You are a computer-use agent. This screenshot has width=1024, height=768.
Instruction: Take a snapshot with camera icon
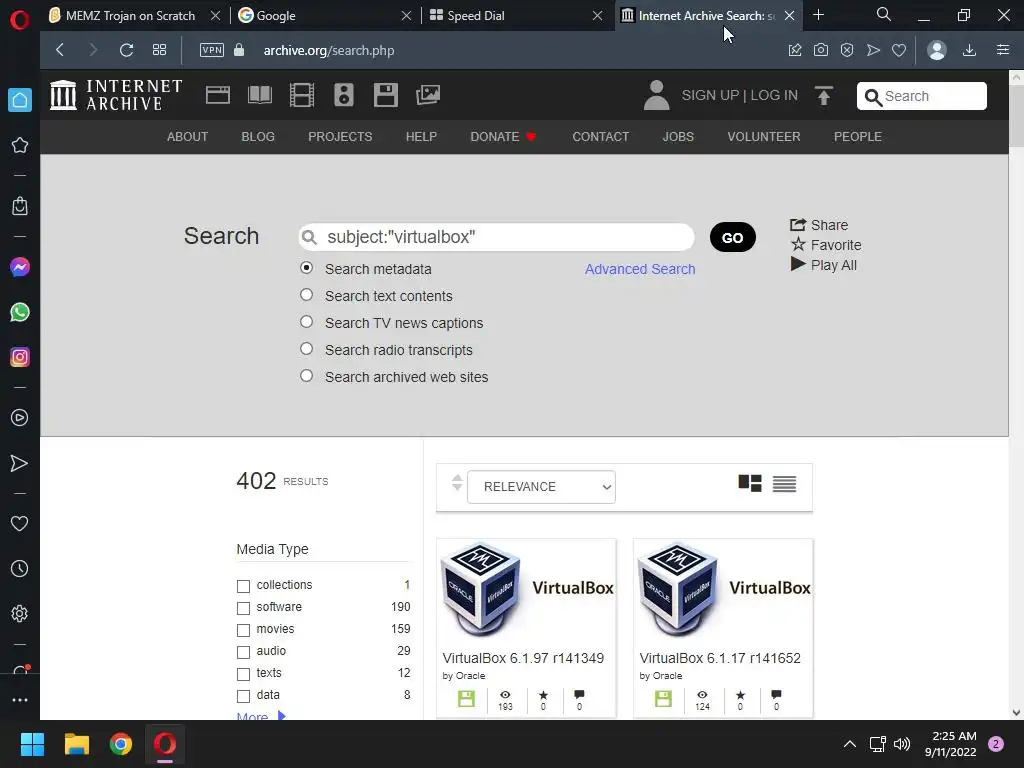[x=821, y=50]
